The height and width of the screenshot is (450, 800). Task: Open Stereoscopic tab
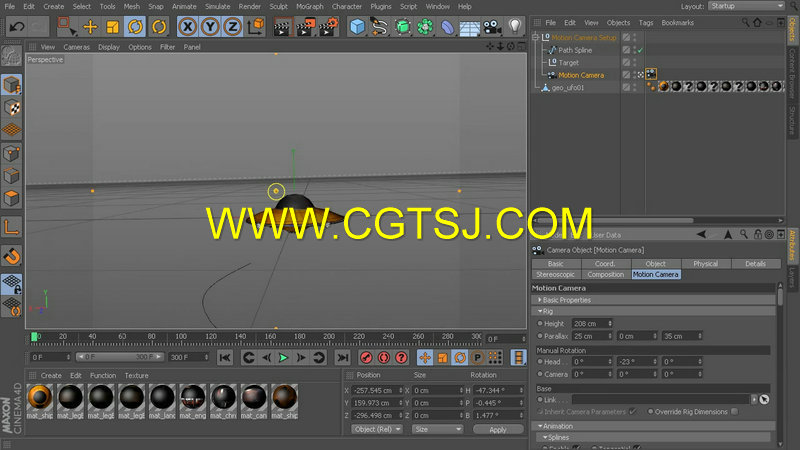[556, 274]
